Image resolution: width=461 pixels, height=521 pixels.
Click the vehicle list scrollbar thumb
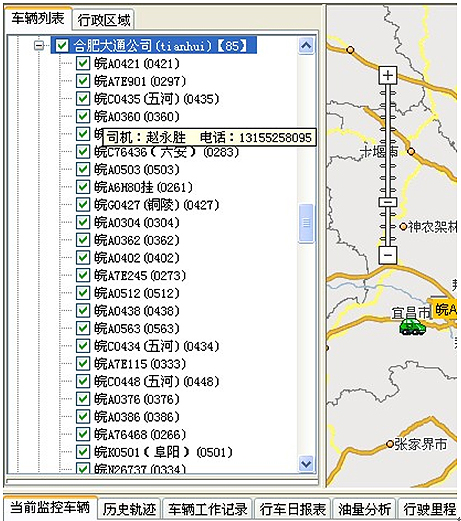[306, 223]
